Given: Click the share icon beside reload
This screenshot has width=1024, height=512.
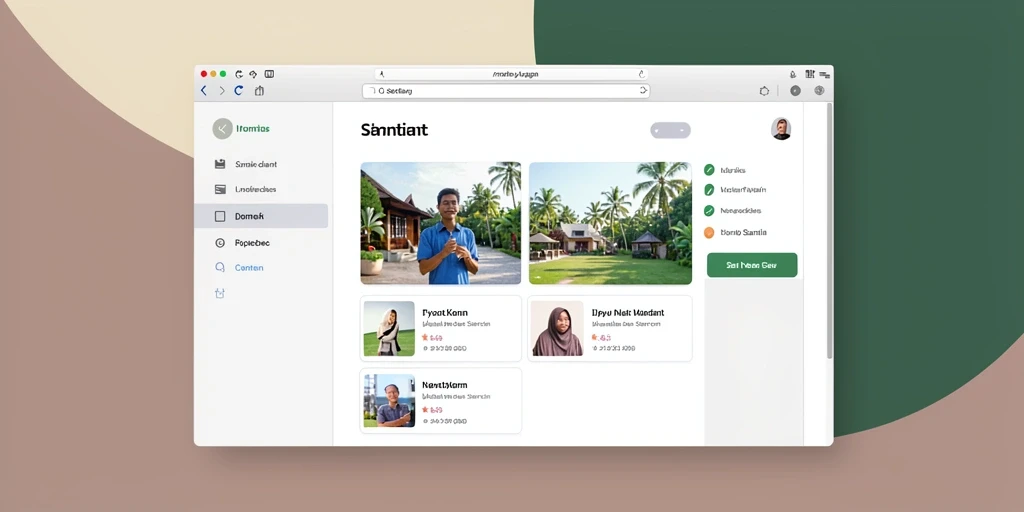Looking at the screenshot, I should [x=259, y=91].
